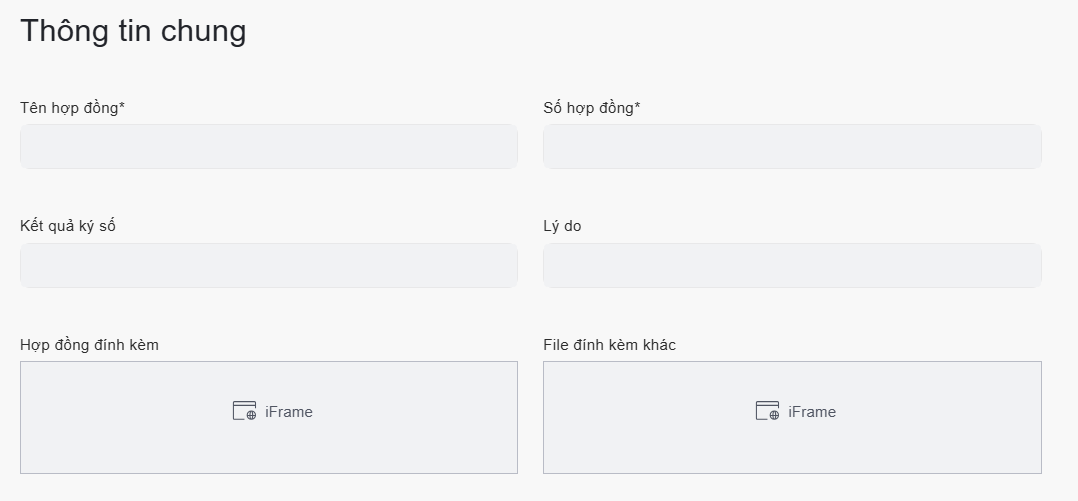Viewport: 1078px width, 501px height.
Task: Click the 'iFrame' text in the right attachment frame
Action: click(812, 412)
